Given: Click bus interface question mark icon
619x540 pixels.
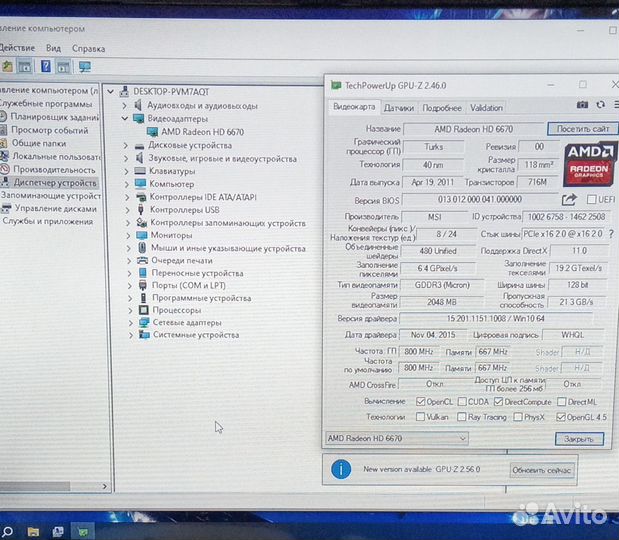Looking at the screenshot, I should [x=611, y=234].
